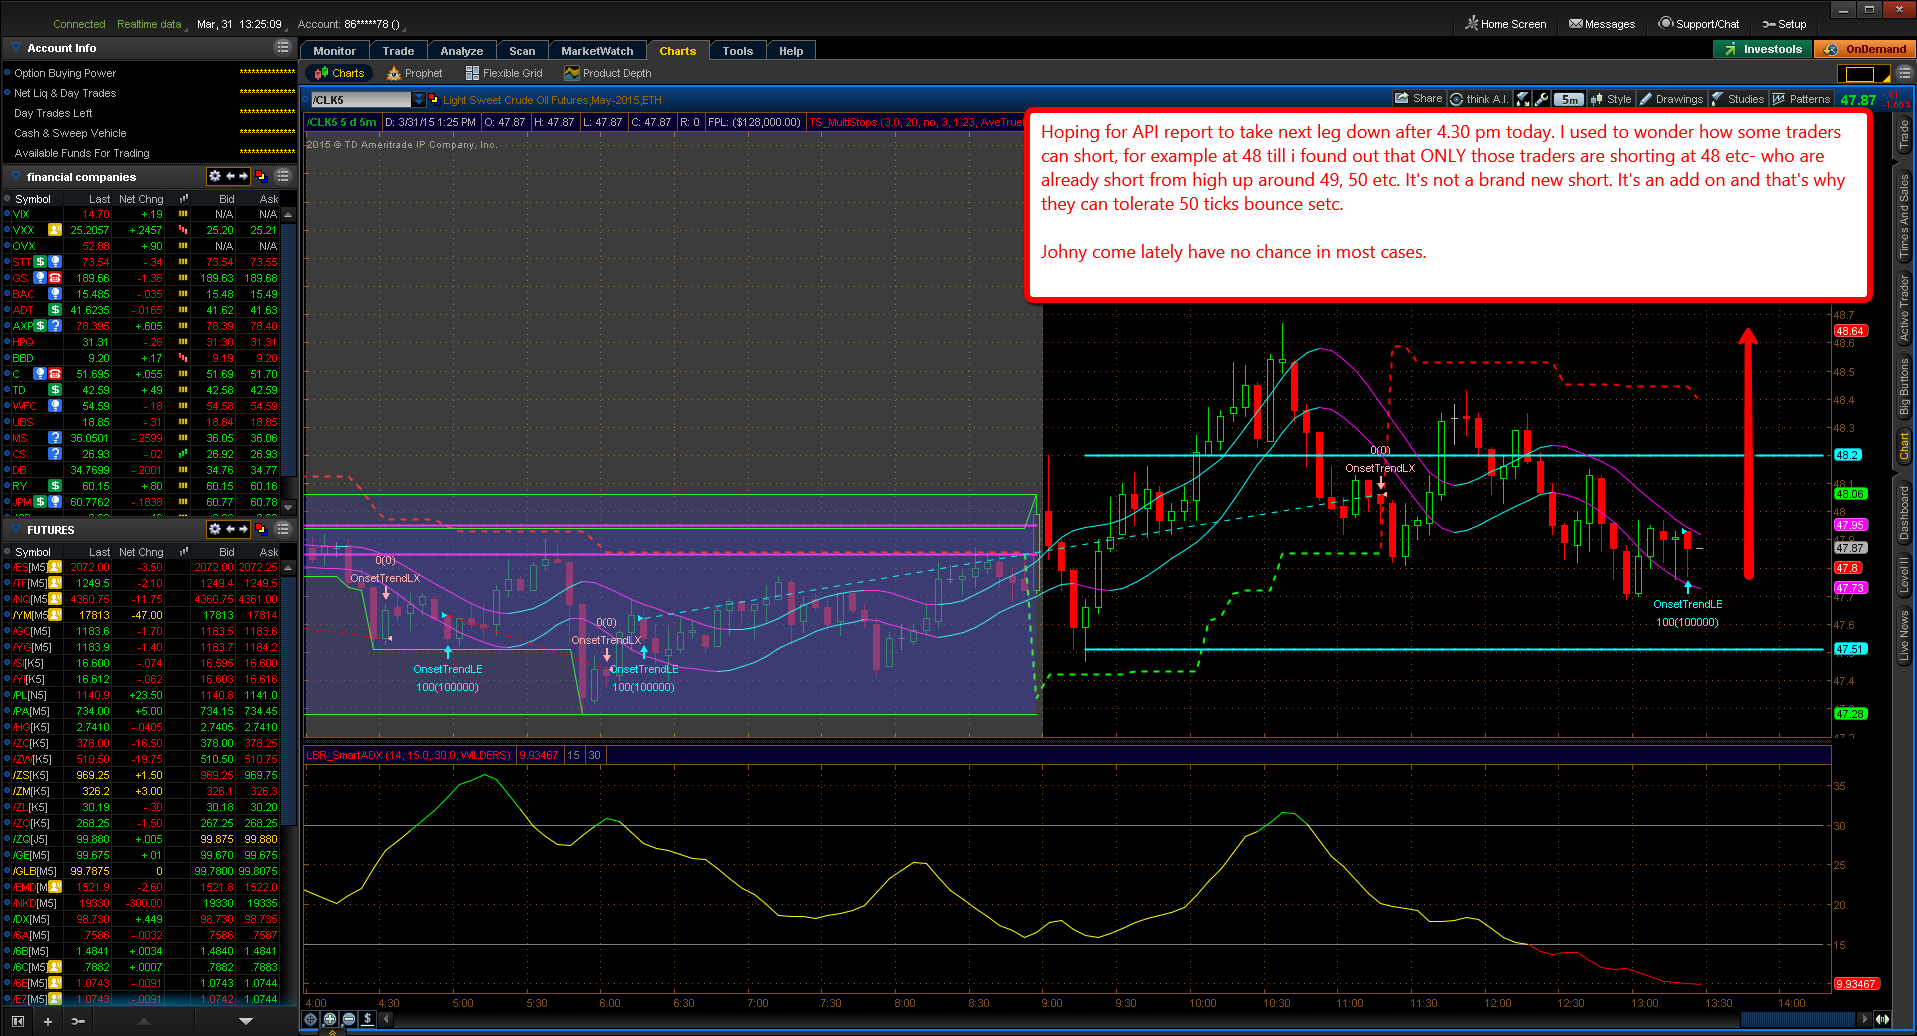Click the chart symbol link color icon
This screenshot has width=1917, height=1036.
434,100
